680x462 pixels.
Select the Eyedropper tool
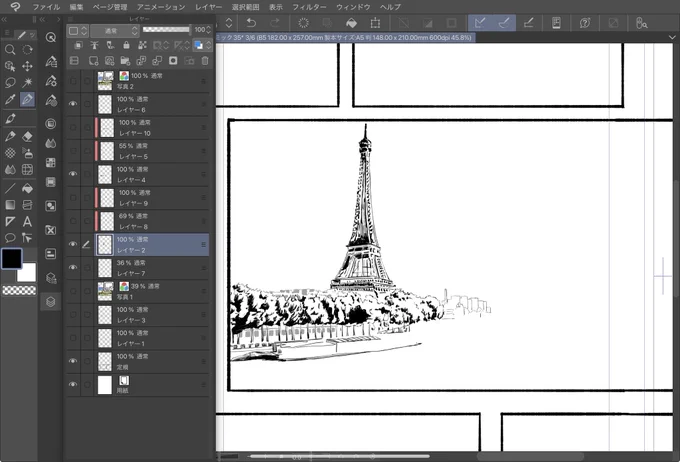pyautogui.click(x=10, y=99)
